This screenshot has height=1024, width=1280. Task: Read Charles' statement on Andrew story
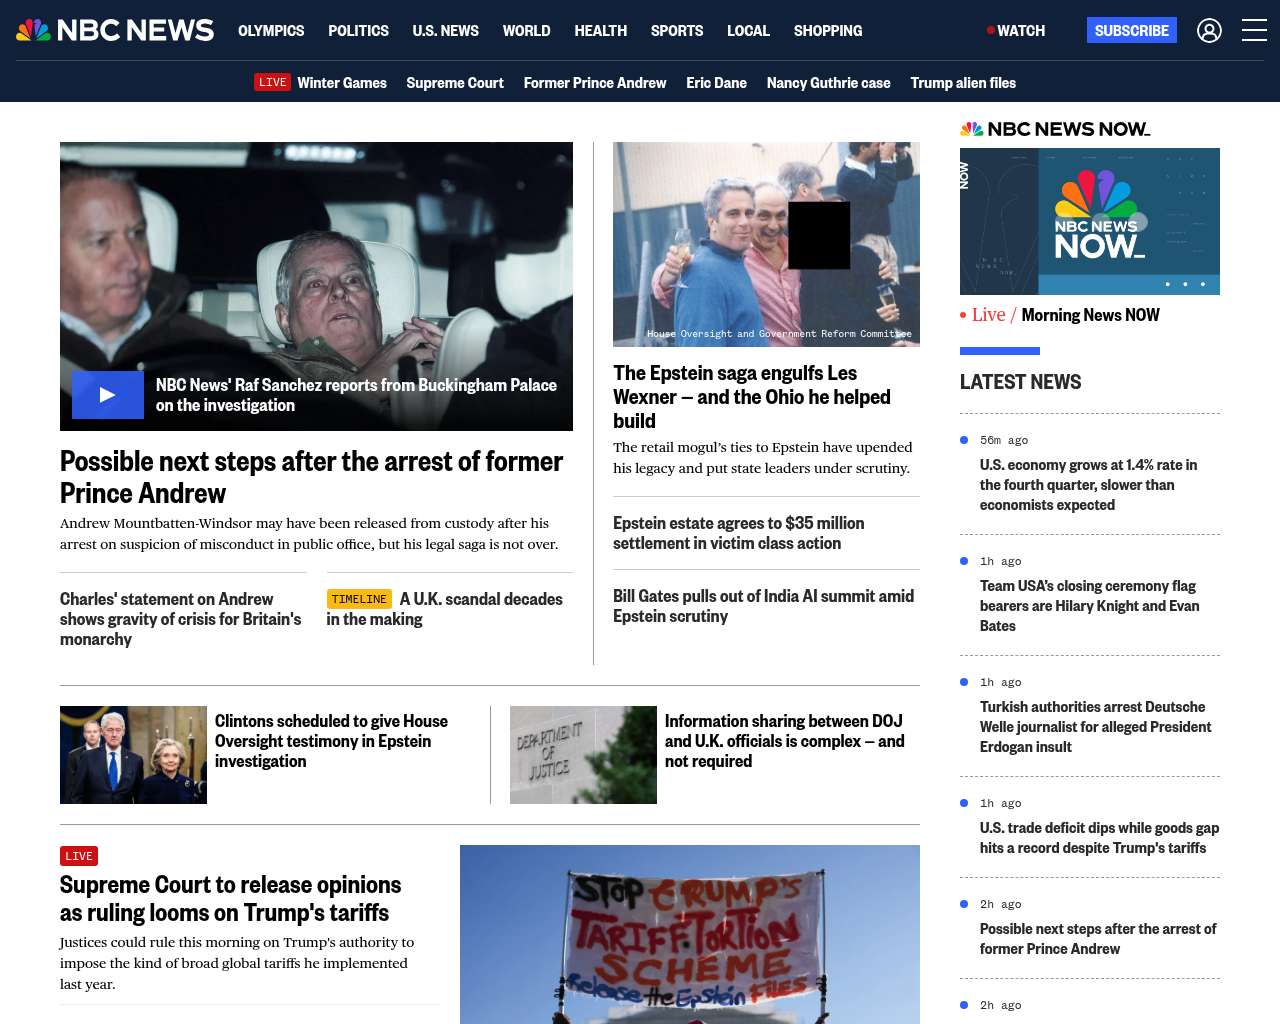(181, 619)
